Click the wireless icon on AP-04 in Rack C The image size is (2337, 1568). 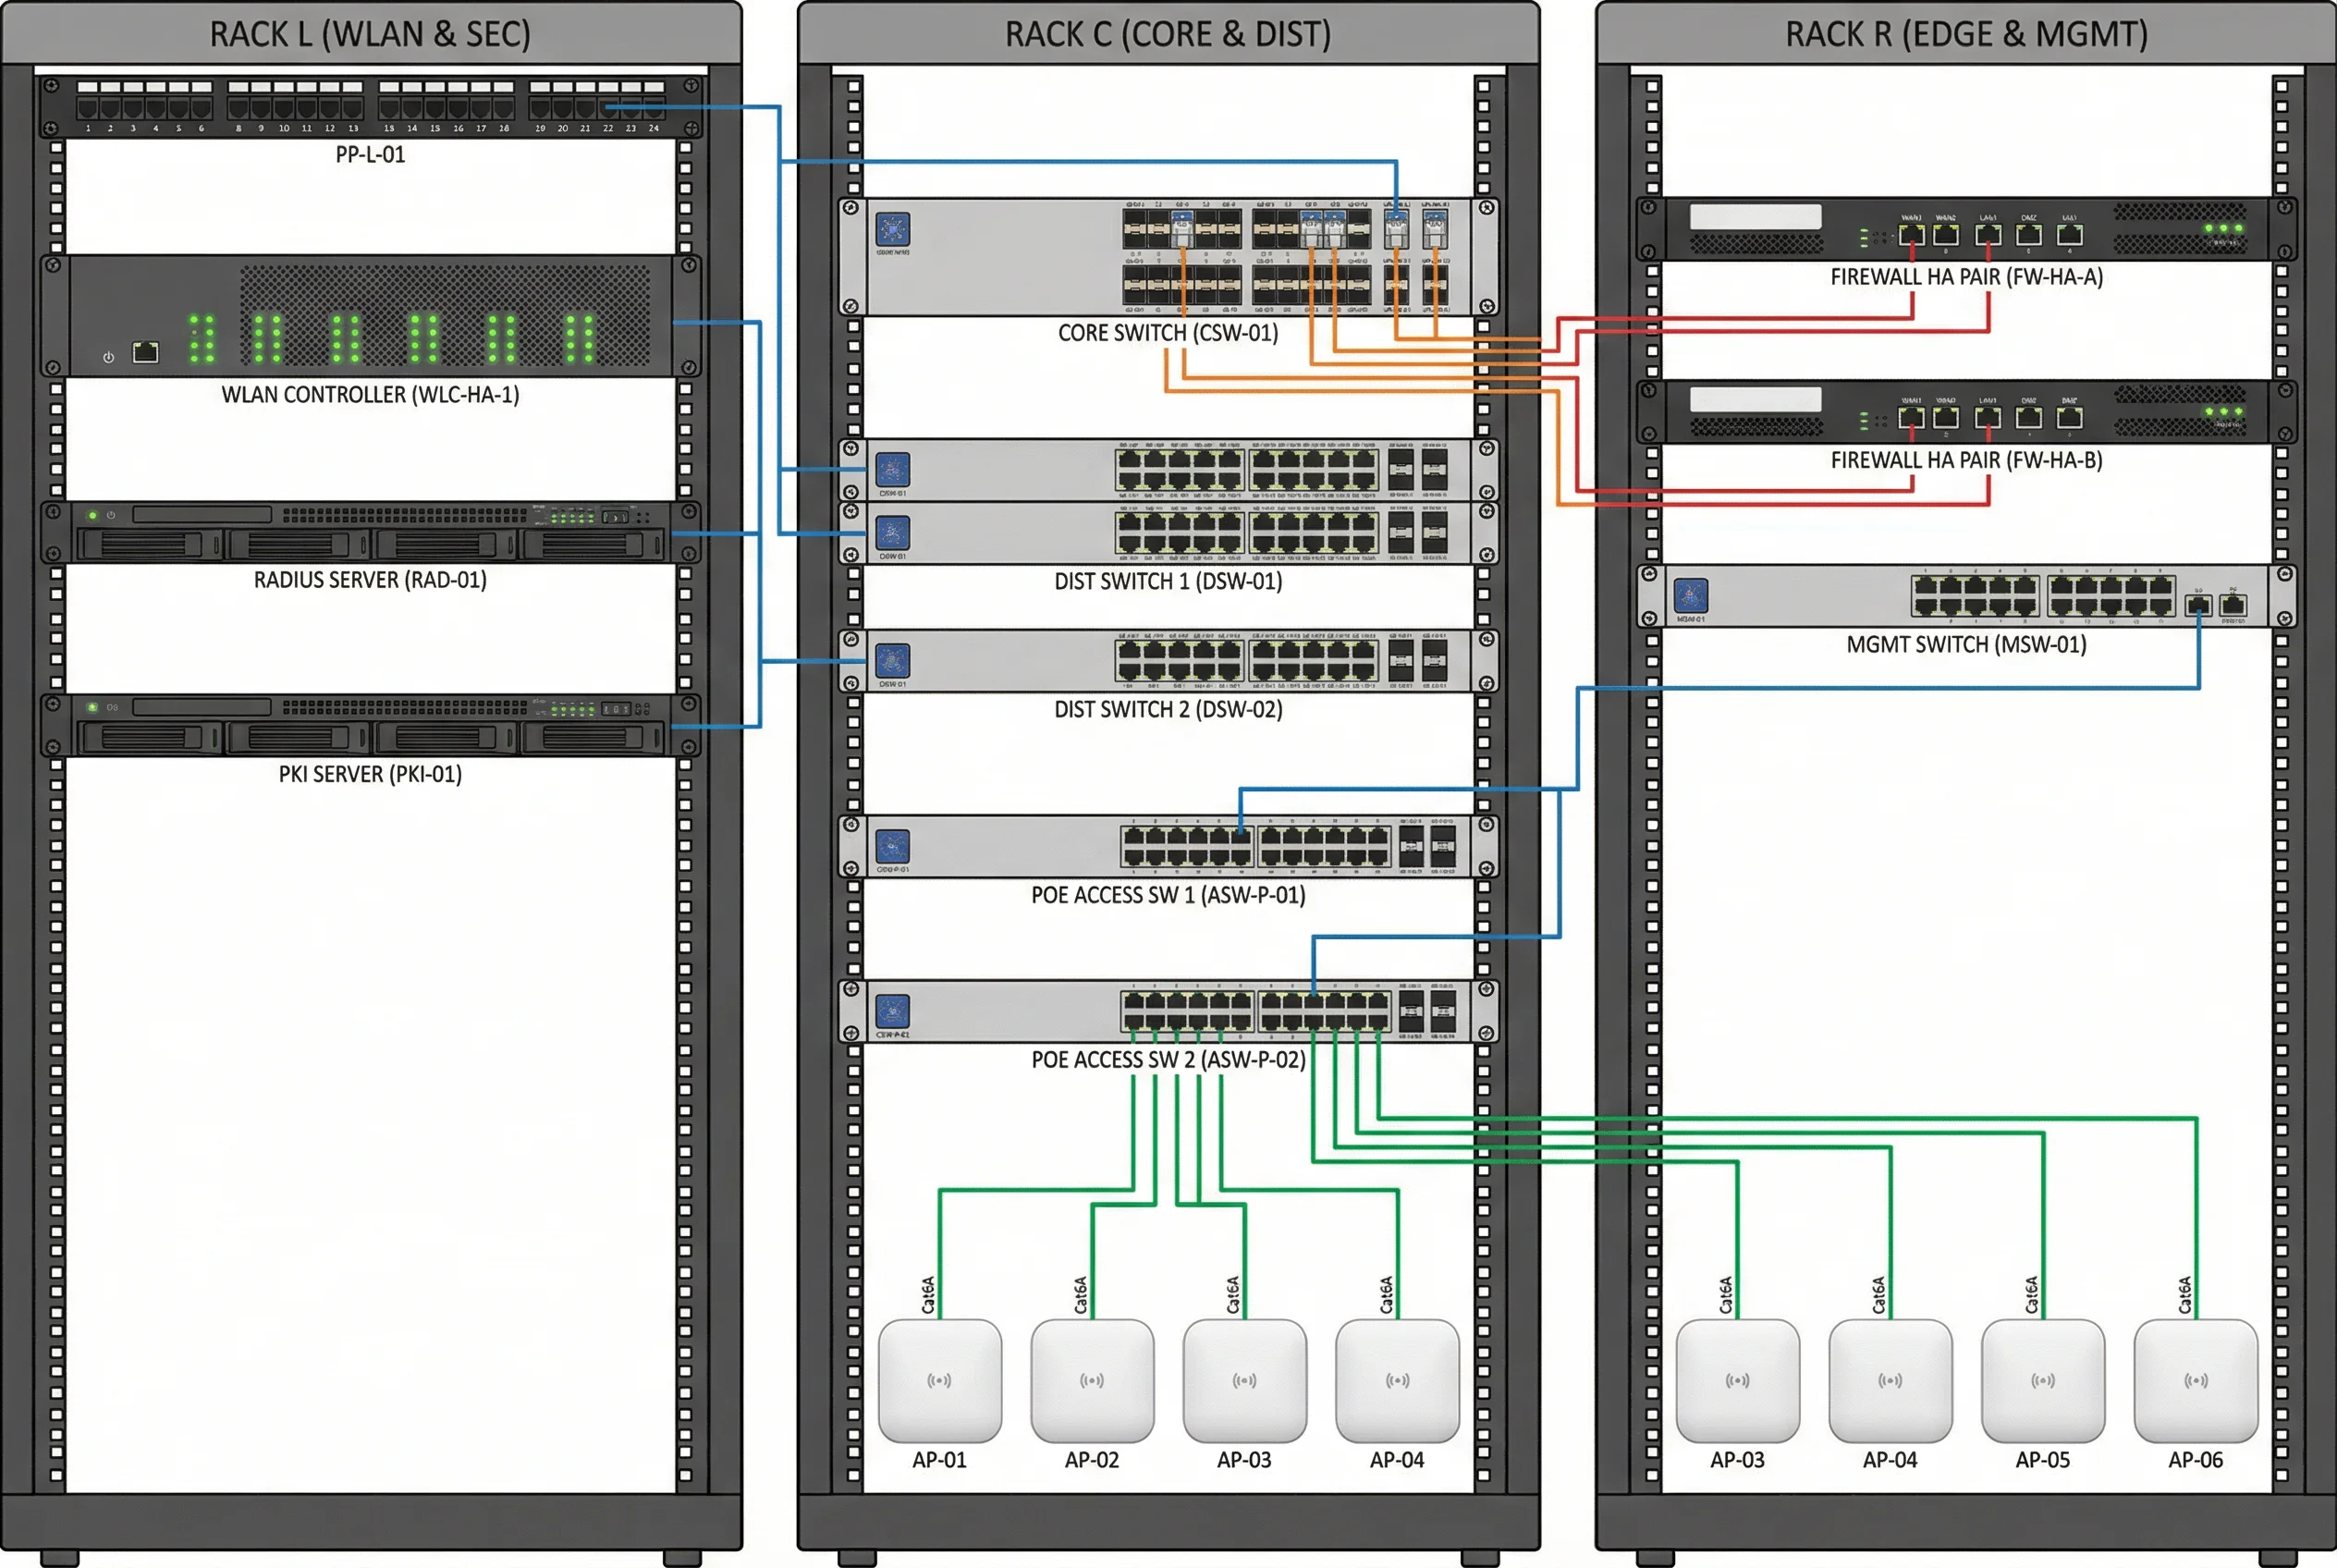click(x=1397, y=1383)
